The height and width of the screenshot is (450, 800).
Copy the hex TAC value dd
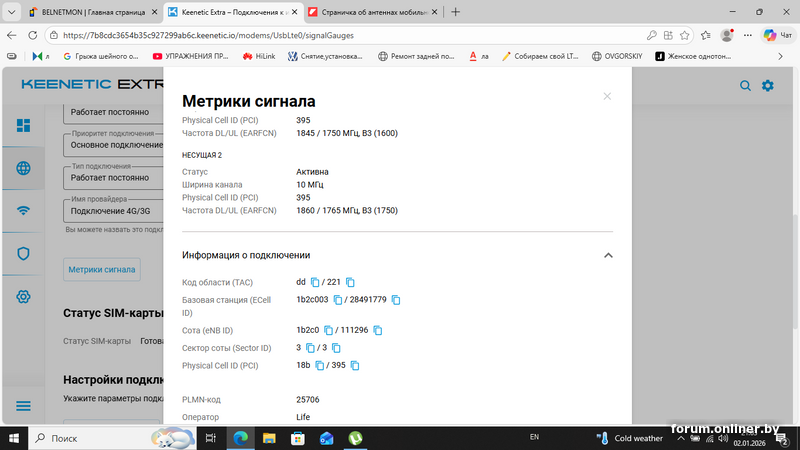[315, 282]
